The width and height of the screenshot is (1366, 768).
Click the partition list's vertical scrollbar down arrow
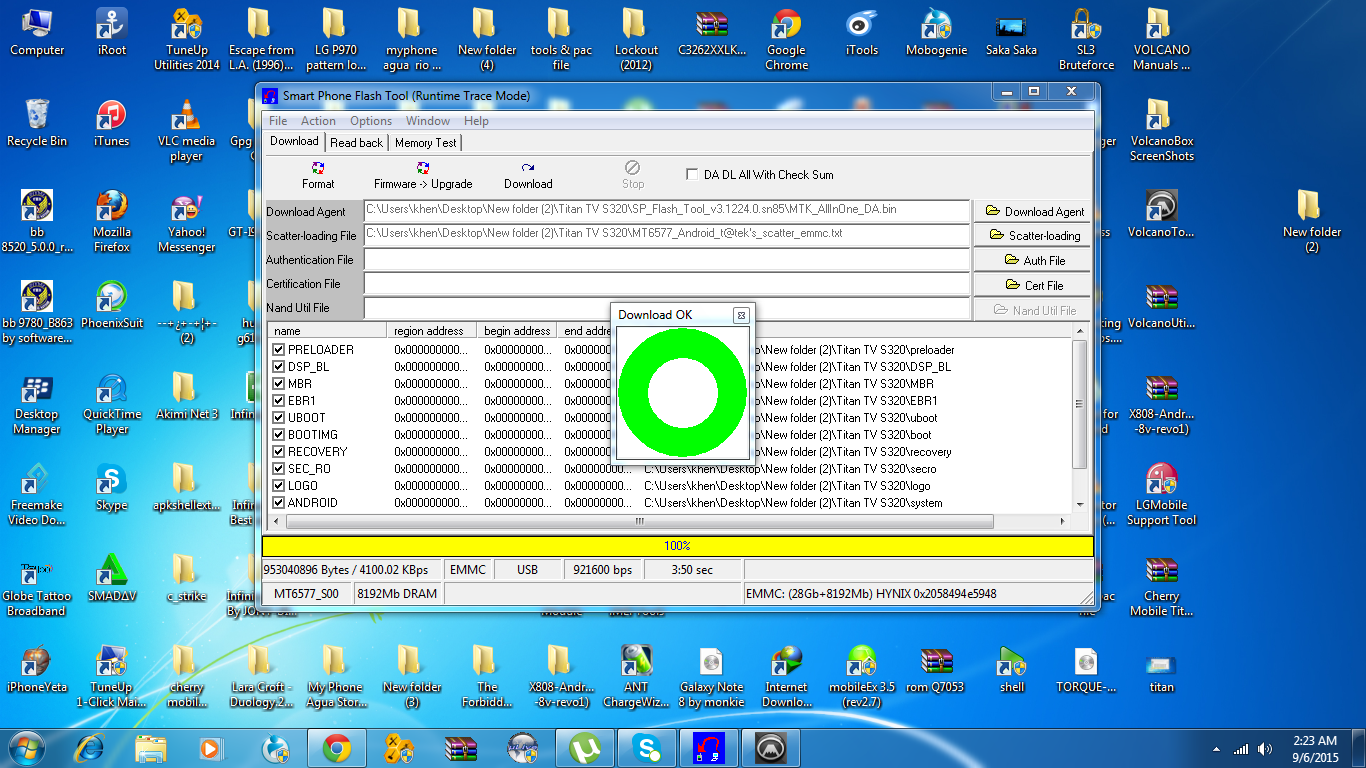tap(1080, 505)
